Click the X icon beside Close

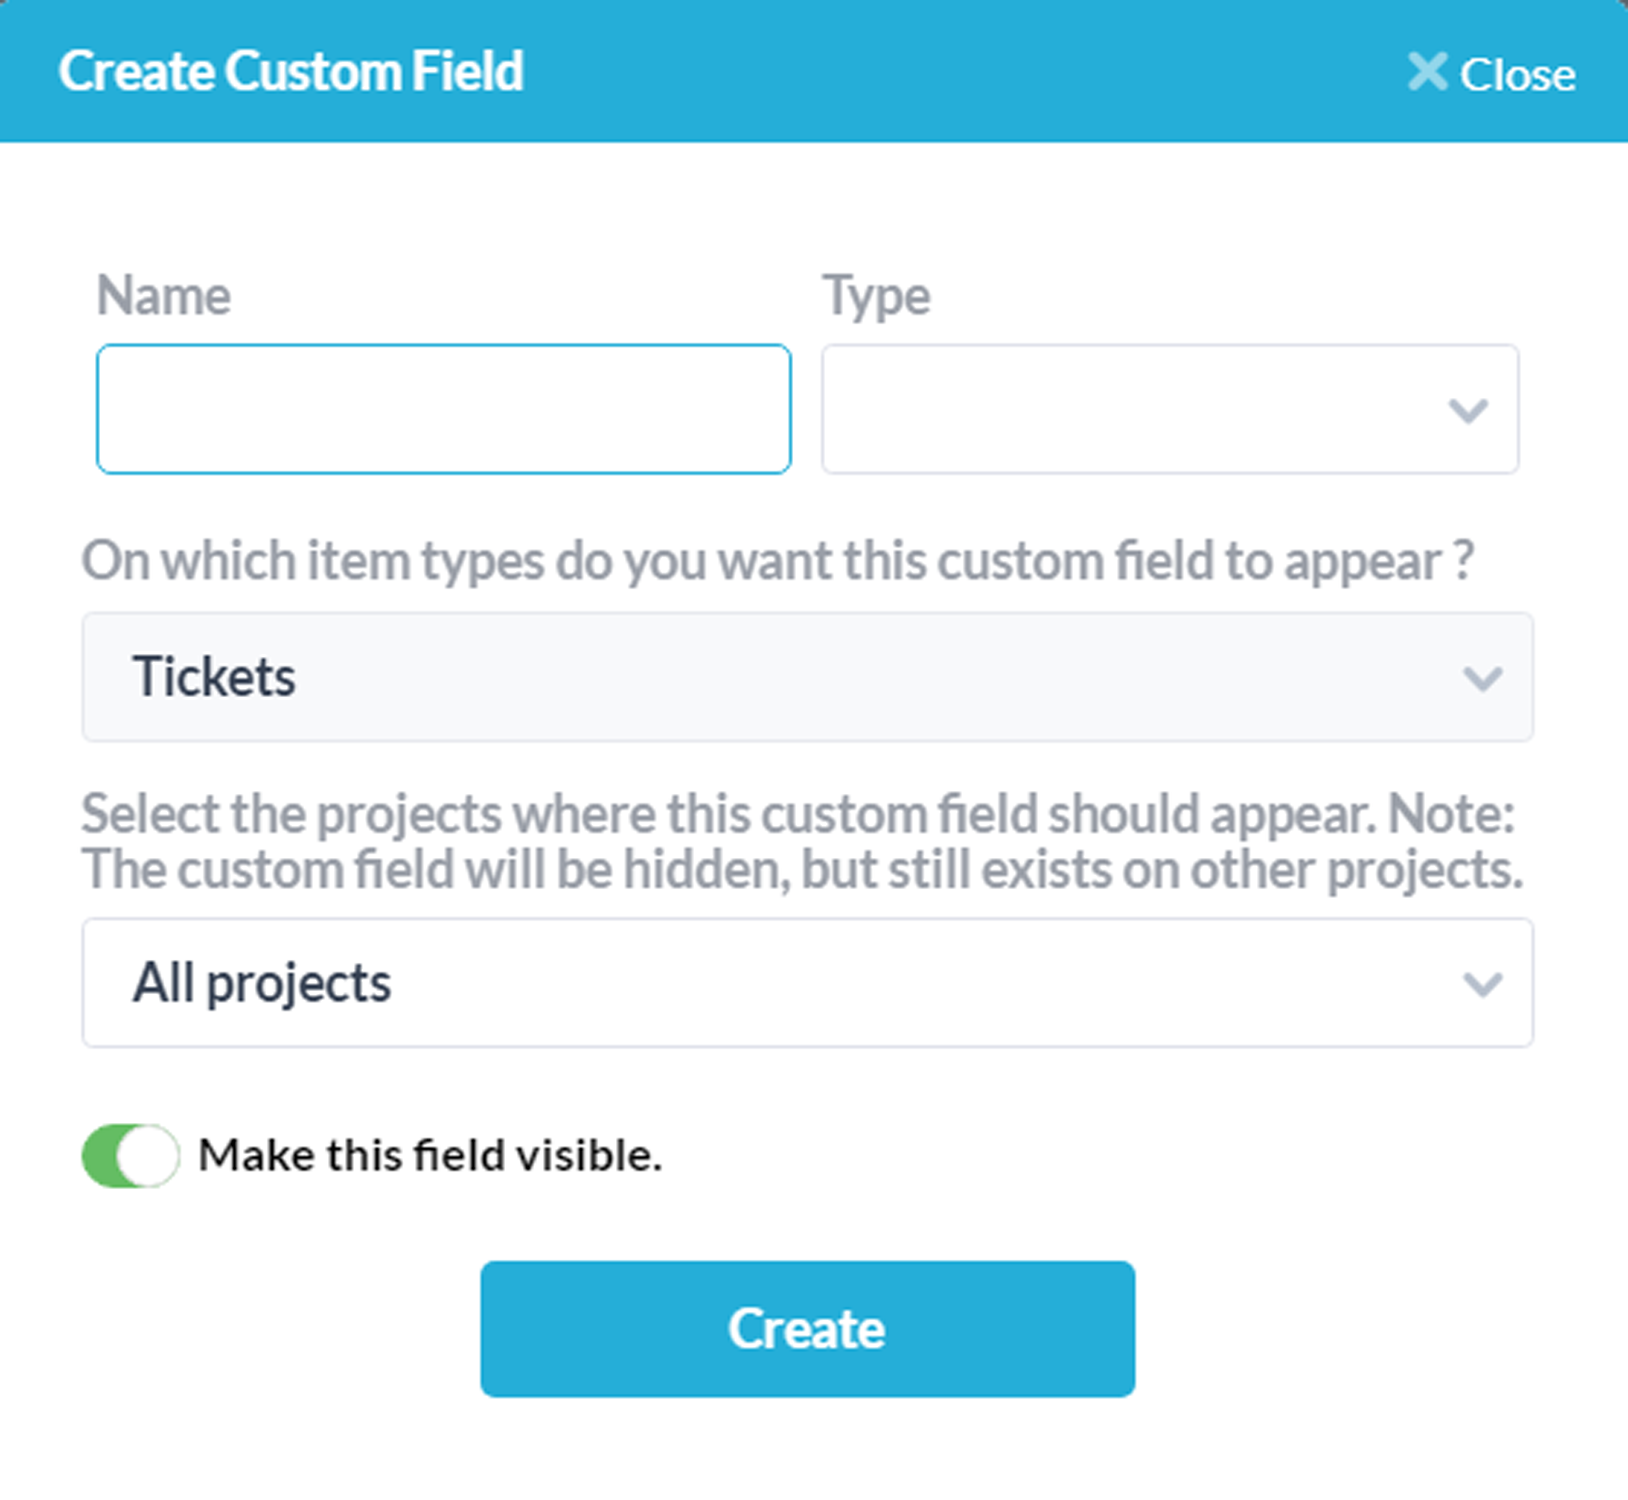(x=1427, y=72)
